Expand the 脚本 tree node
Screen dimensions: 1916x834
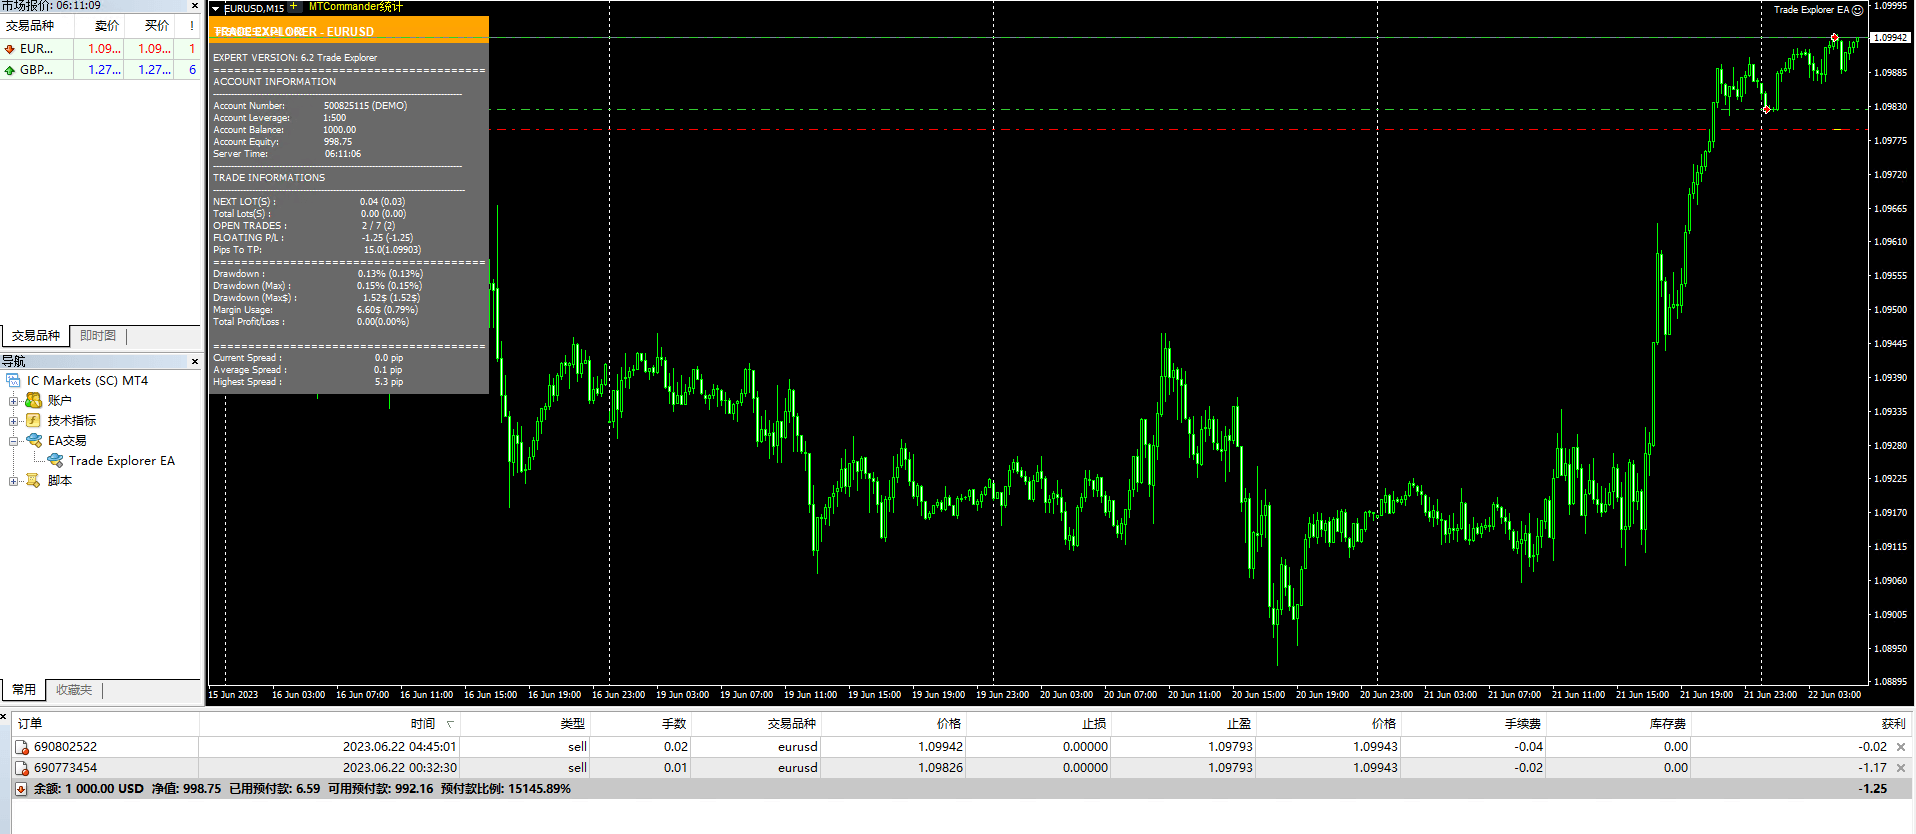14,481
